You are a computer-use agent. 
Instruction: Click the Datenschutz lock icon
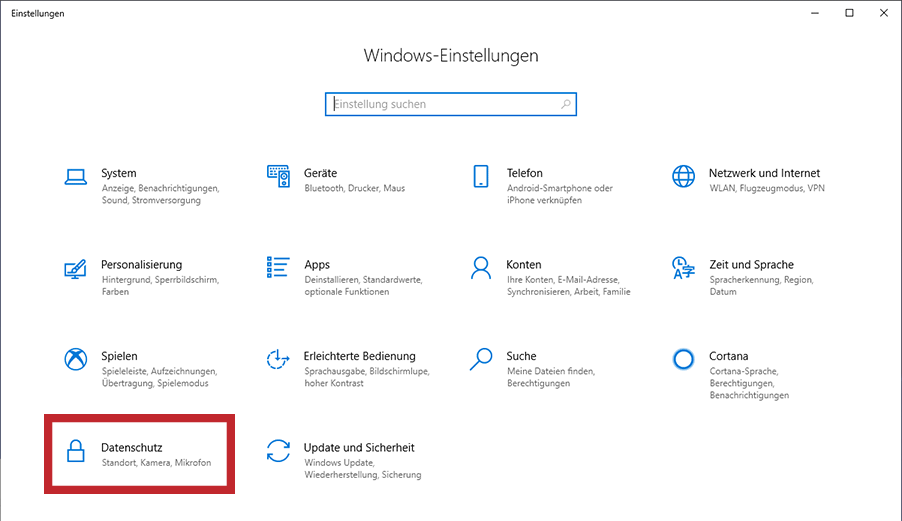[x=75, y=451]
